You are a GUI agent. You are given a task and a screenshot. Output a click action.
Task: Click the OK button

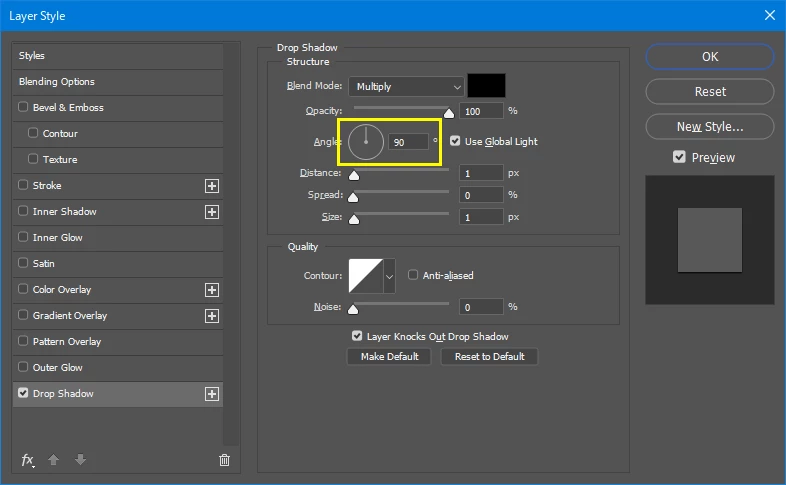coord(710,57)
